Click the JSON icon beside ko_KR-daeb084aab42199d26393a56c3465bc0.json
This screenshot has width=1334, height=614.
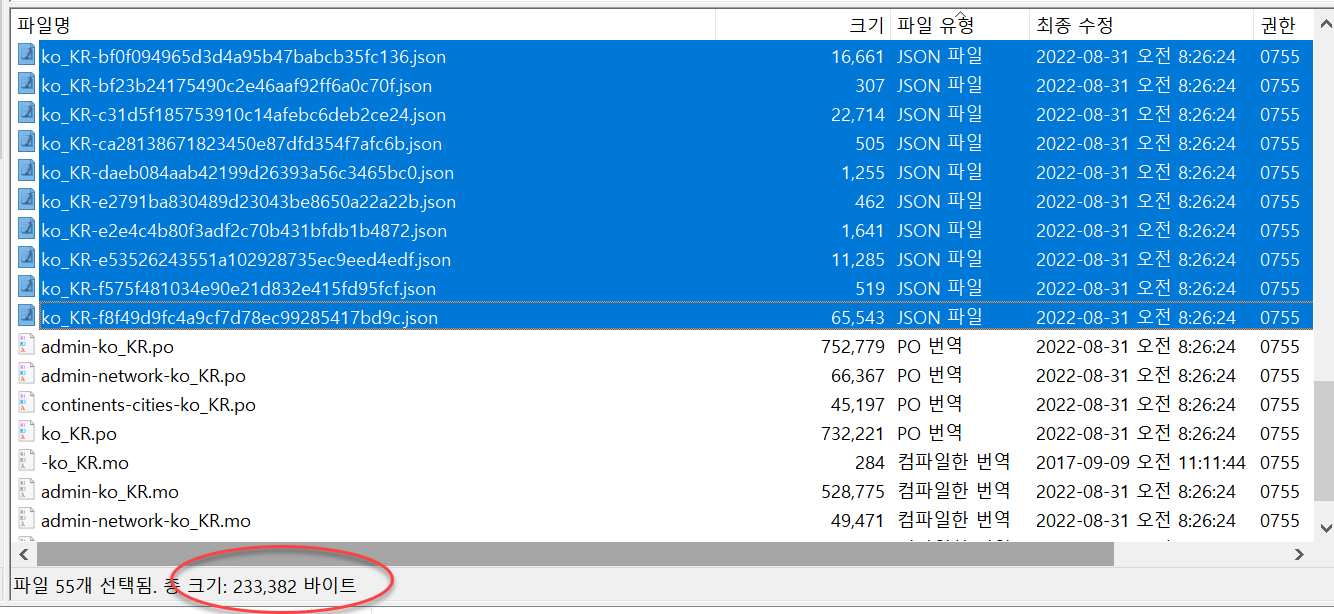point(27,172)
